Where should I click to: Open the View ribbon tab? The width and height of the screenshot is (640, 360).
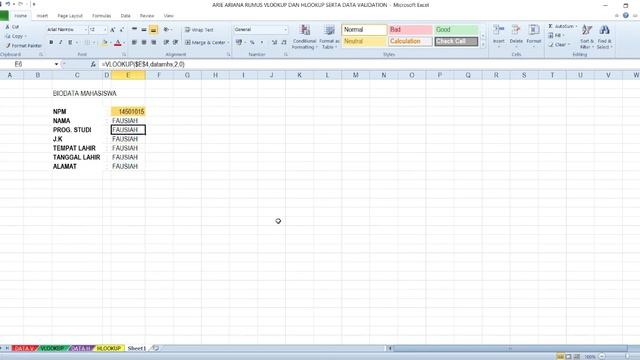click(x=168, y=16)
